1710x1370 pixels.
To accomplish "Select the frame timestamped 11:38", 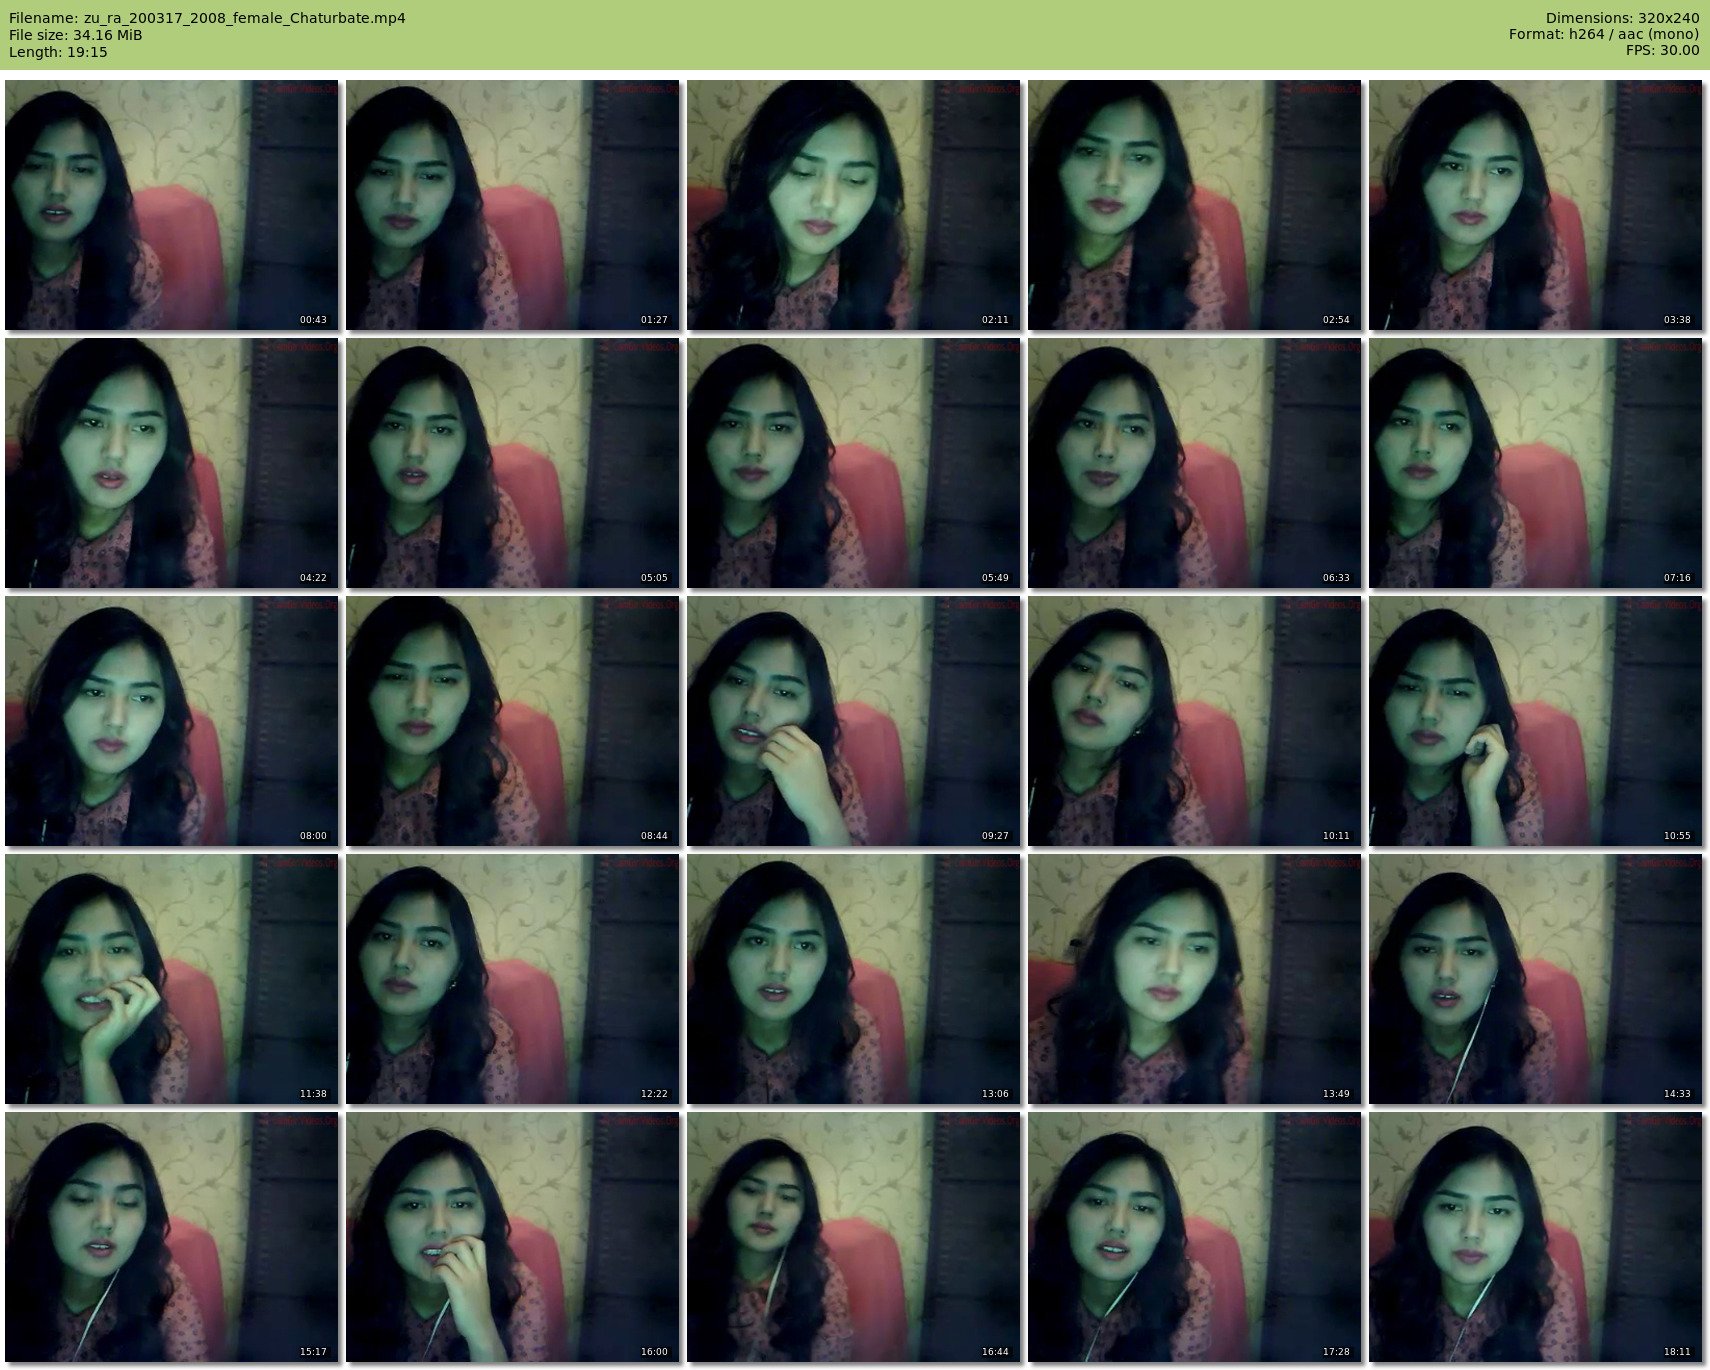I will [x=172, y=979].
